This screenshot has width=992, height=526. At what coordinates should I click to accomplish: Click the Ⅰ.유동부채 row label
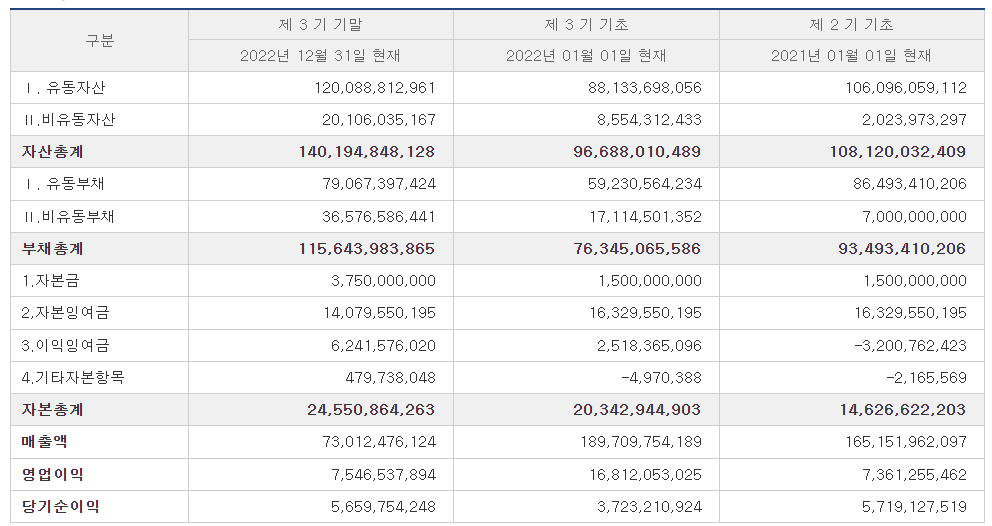tap(64, 184)
